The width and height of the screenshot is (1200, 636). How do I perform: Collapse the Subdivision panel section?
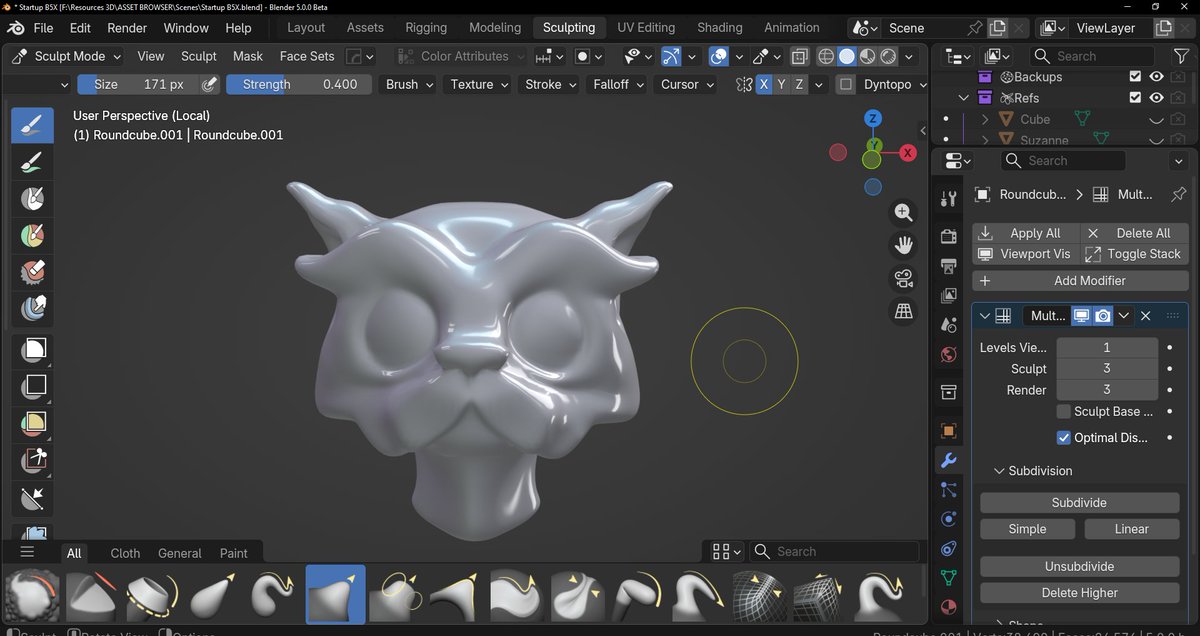coord(999,470)
